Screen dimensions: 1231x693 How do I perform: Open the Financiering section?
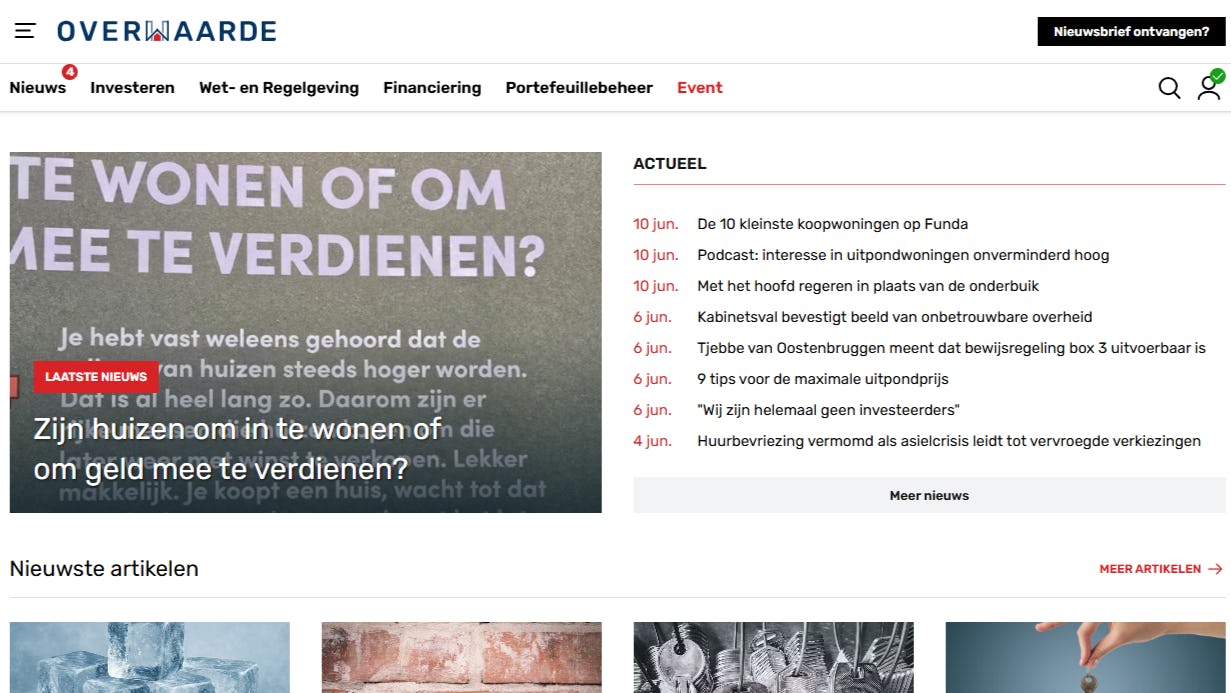[432, 88]
